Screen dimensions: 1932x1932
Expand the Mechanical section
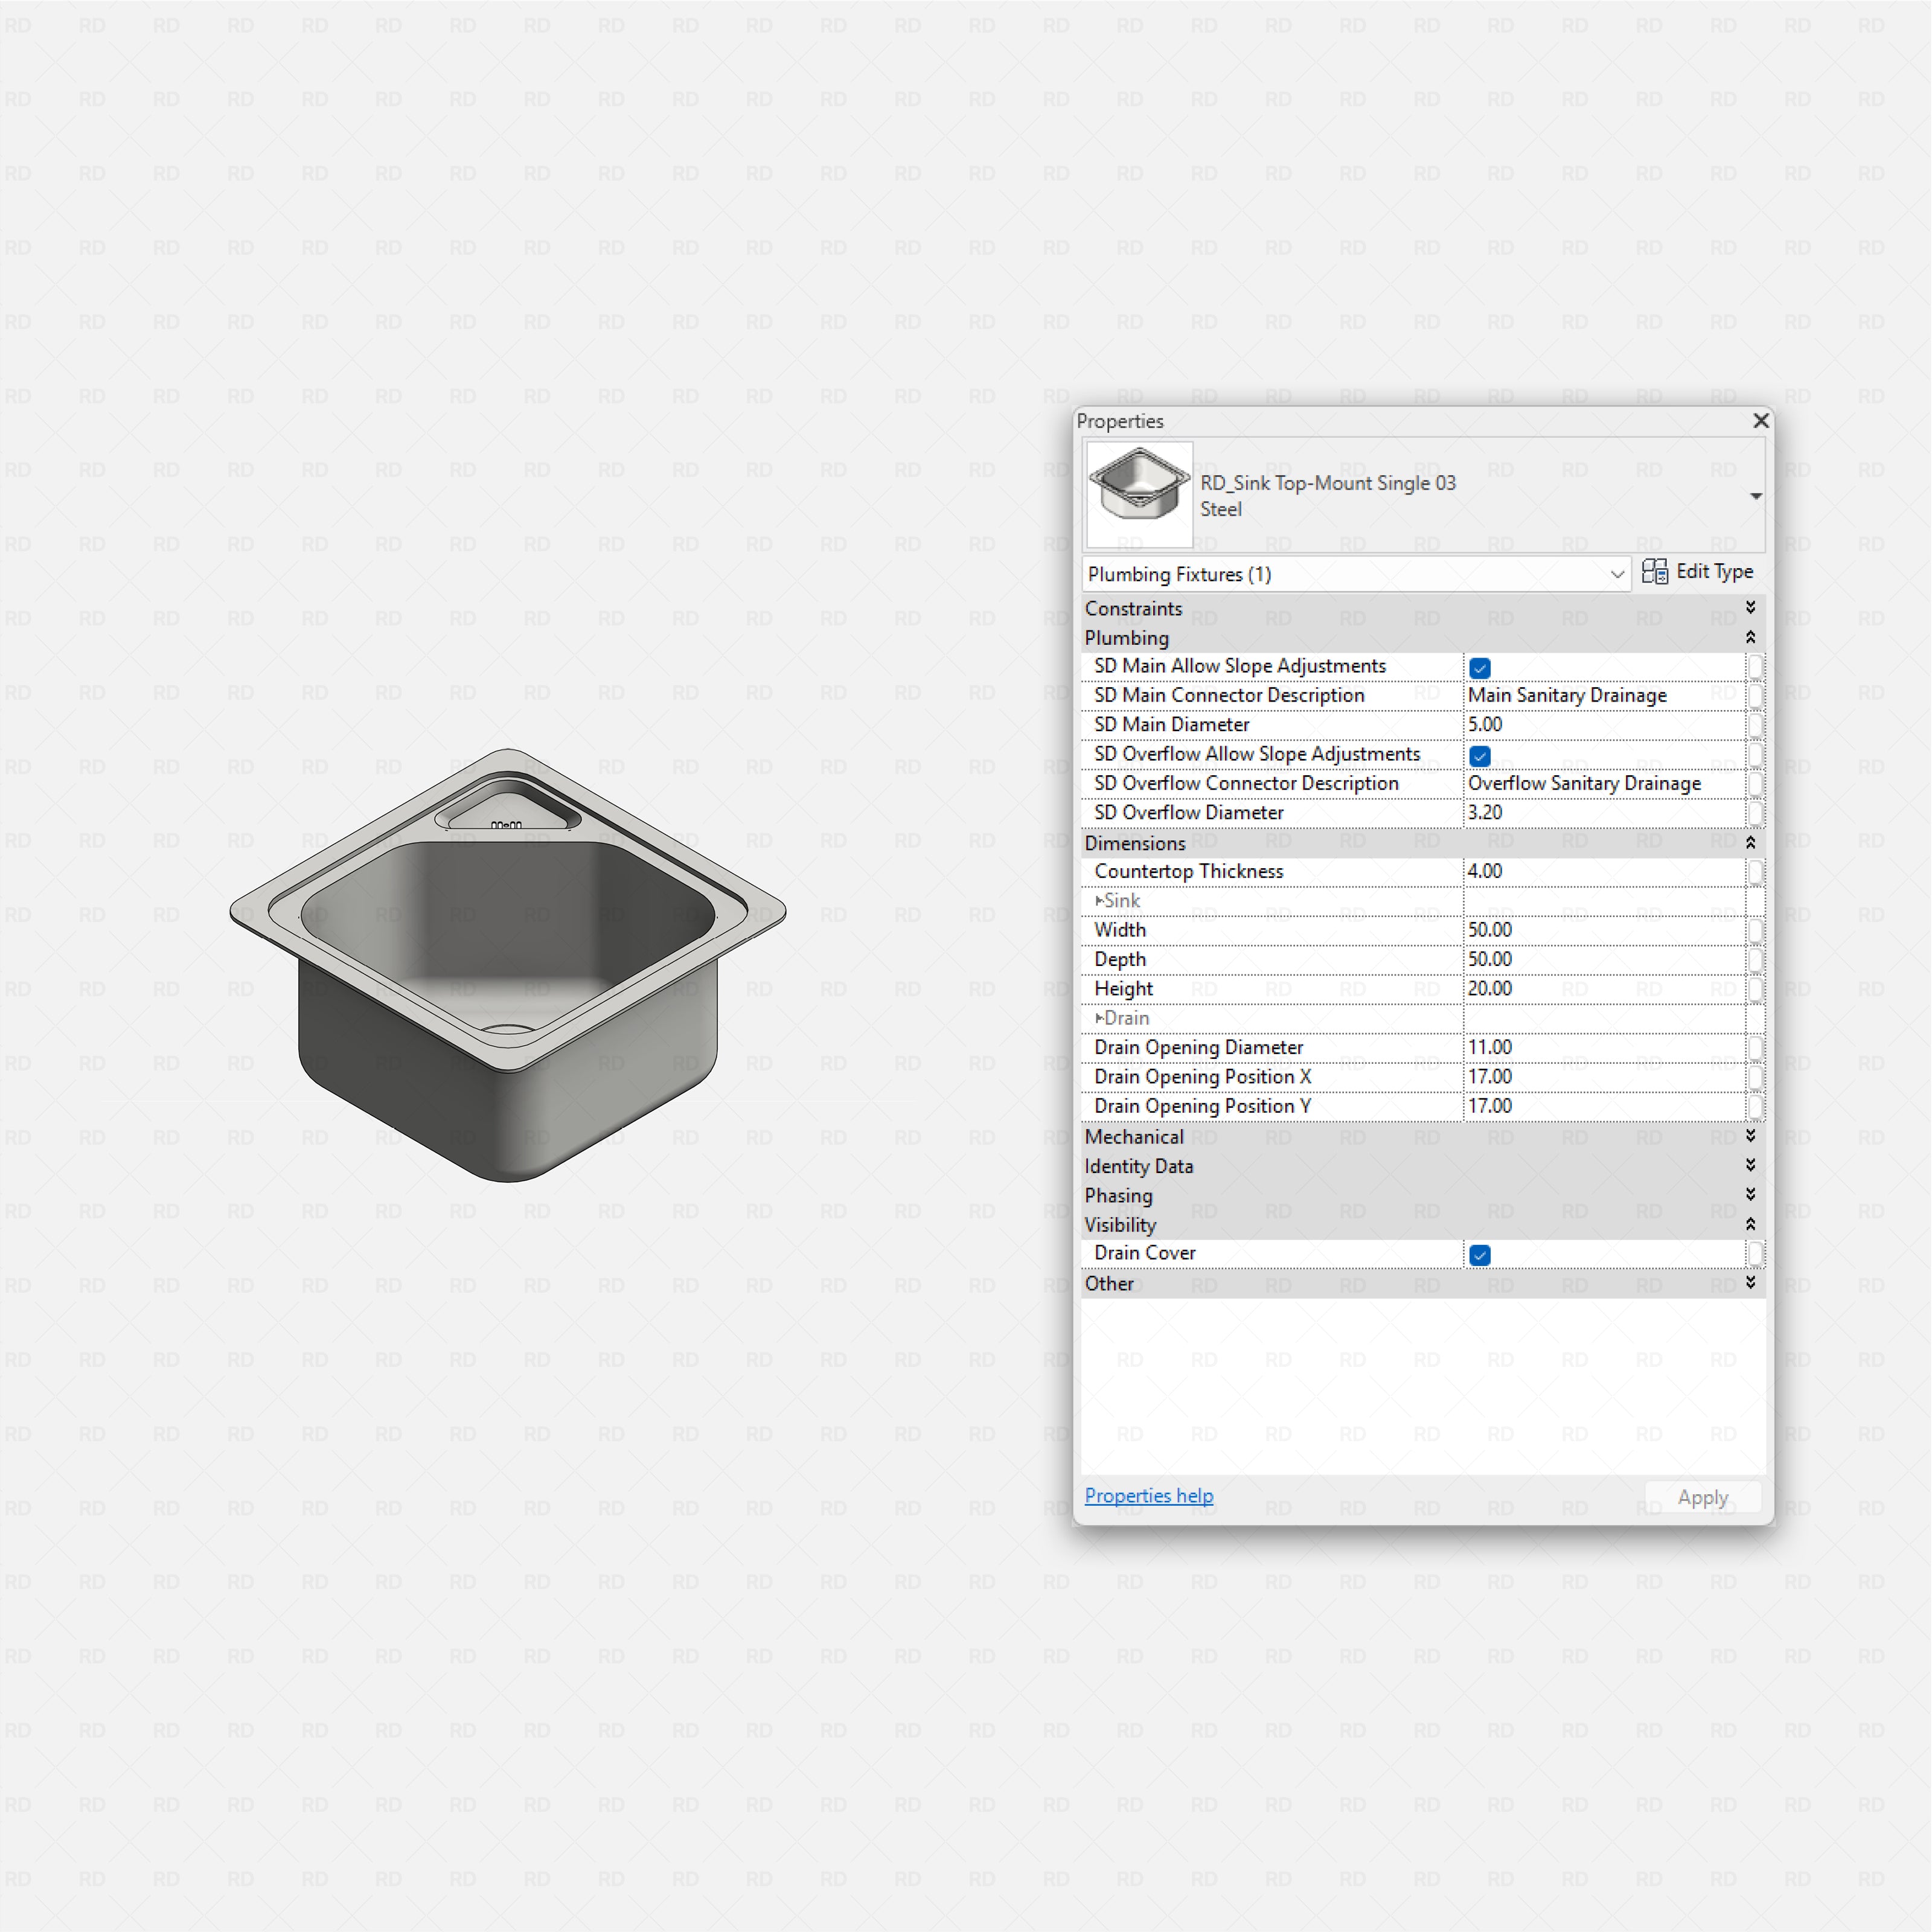pyautogui.click(x=1751, y=1136)
